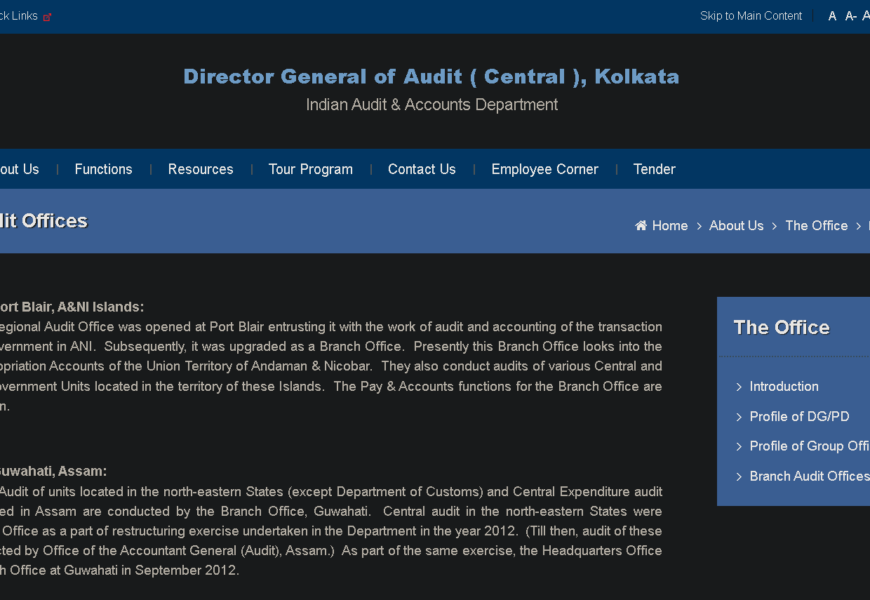Image resolution: width=870 pixels, height=600 pixels.
Task: Open the Contact Us menu
Action: pos(422,169)
